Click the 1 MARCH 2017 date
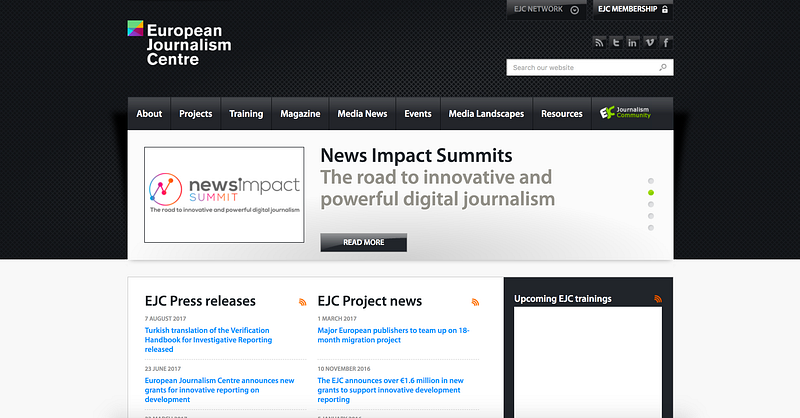The height and width of the screenshot is (418, 800). [x=337, y=318]
